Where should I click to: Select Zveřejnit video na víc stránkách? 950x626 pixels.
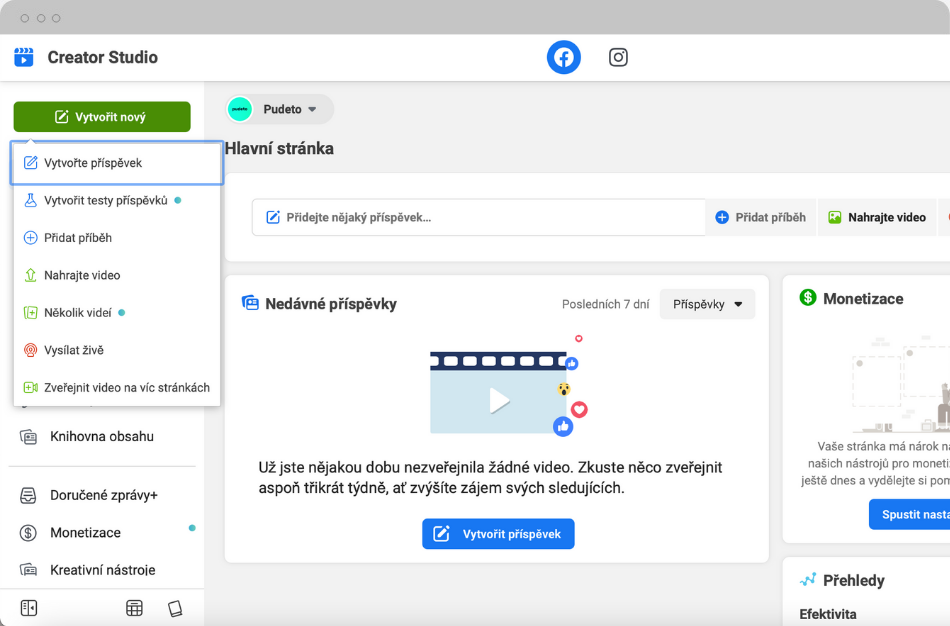click(117, 388)
